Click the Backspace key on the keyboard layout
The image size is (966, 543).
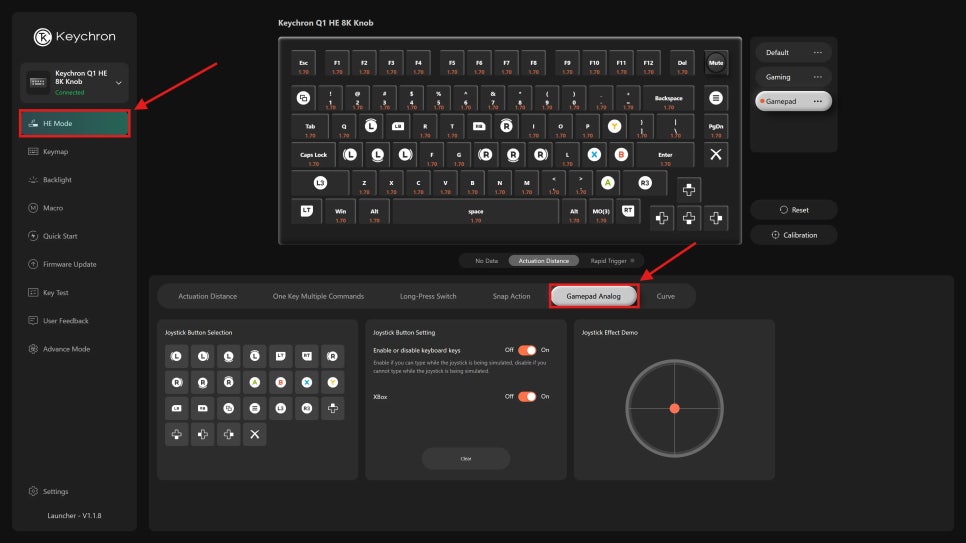(668, 98)
